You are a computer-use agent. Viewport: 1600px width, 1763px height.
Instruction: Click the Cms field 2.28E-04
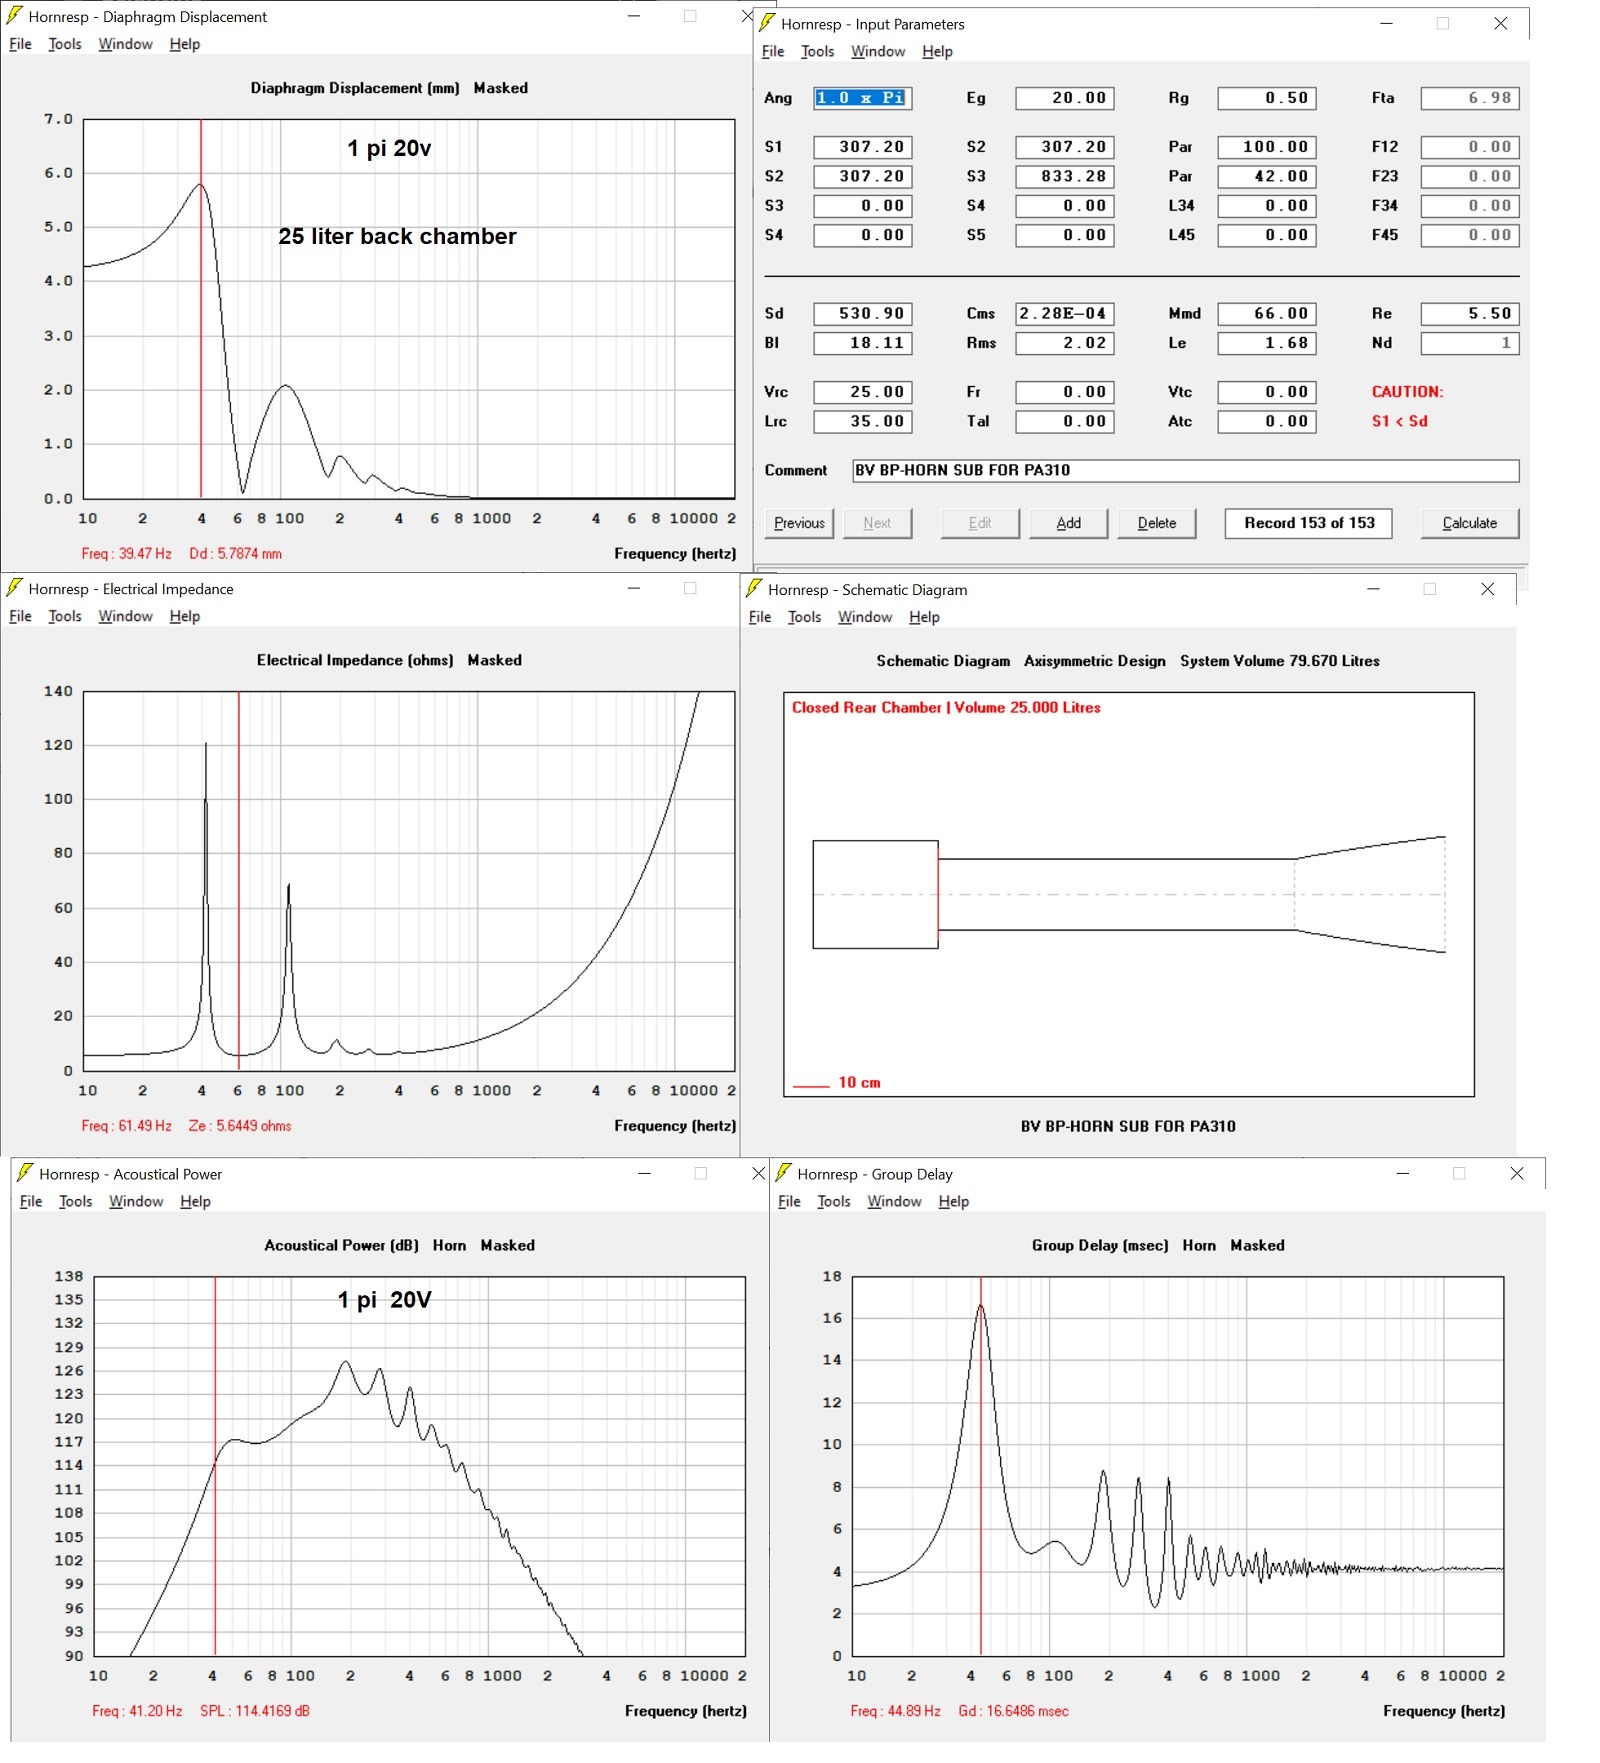(1065, 314)
